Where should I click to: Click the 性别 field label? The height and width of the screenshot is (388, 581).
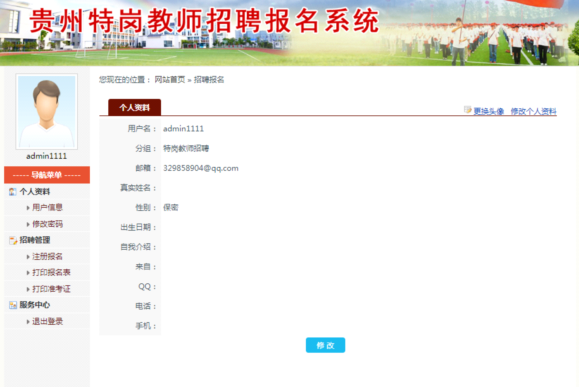pyautogui.click(x=146, y=208)
